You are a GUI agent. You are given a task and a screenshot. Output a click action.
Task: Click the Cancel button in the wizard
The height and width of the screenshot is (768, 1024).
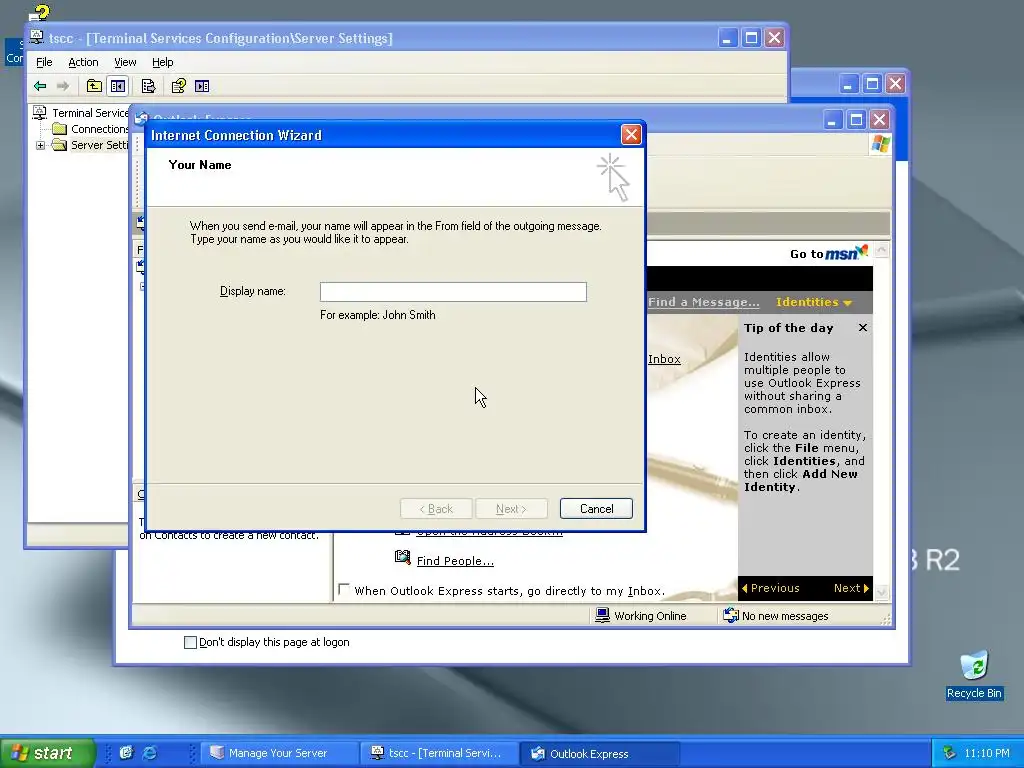(x=596, y=509)
